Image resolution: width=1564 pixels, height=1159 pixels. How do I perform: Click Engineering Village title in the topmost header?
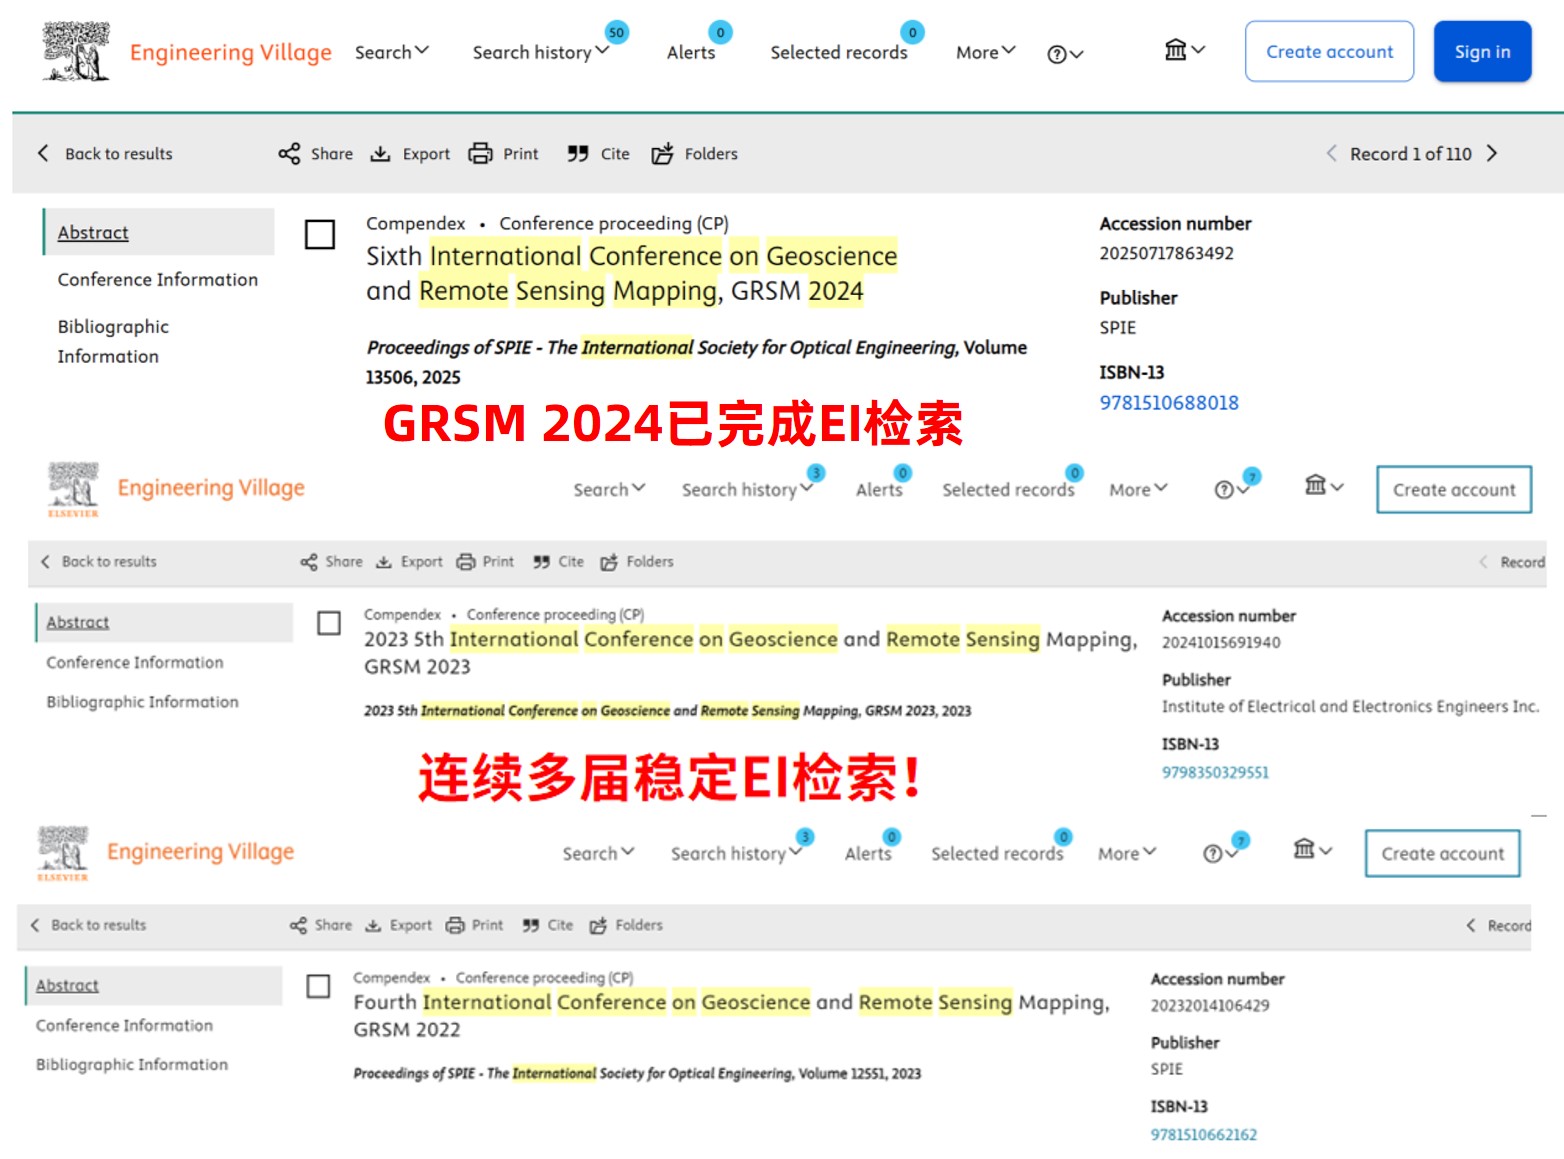[x=231, y=53]
